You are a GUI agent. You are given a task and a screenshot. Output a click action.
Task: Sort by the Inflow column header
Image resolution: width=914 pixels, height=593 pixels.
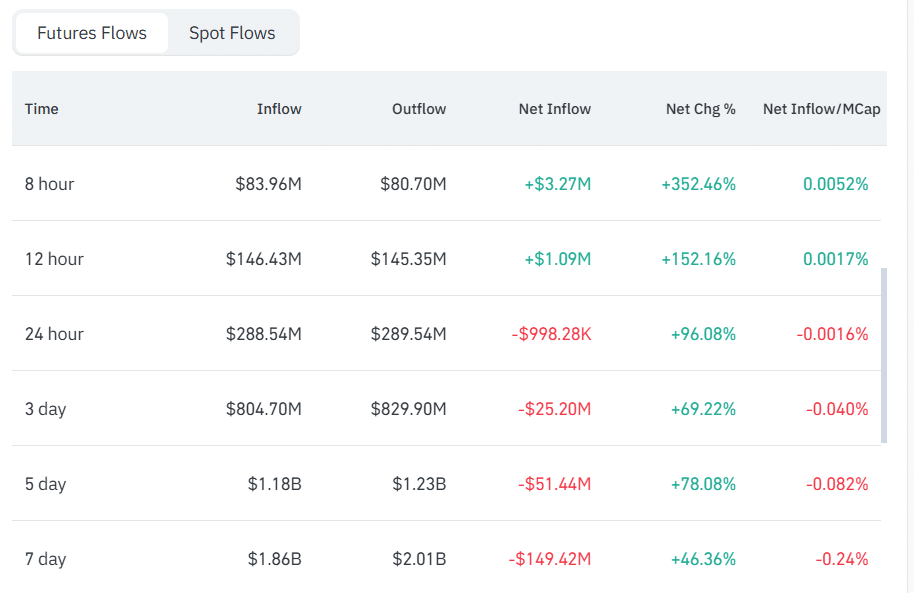pos(279,109)
